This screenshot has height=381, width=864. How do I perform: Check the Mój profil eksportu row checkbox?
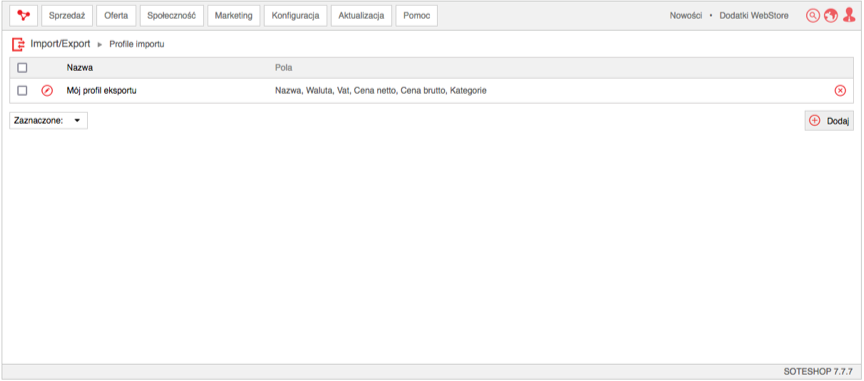point(22,90)
